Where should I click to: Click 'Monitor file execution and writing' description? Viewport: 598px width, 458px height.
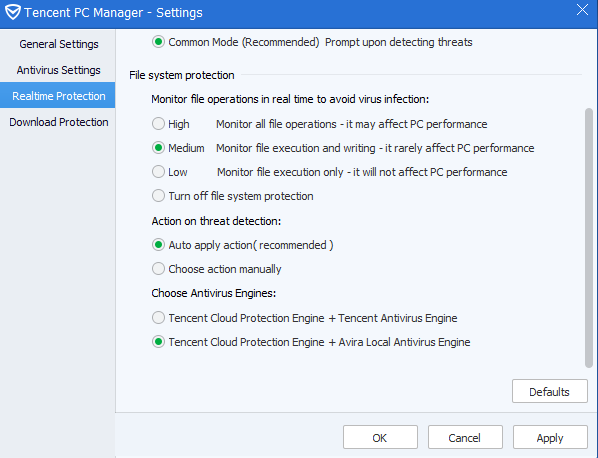(375, 148)
